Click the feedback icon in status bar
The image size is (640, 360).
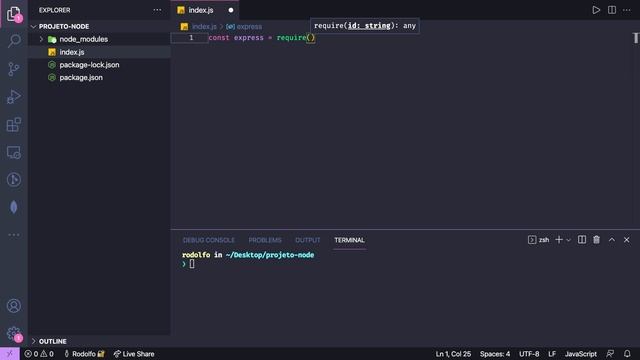[x=610, y=354]
